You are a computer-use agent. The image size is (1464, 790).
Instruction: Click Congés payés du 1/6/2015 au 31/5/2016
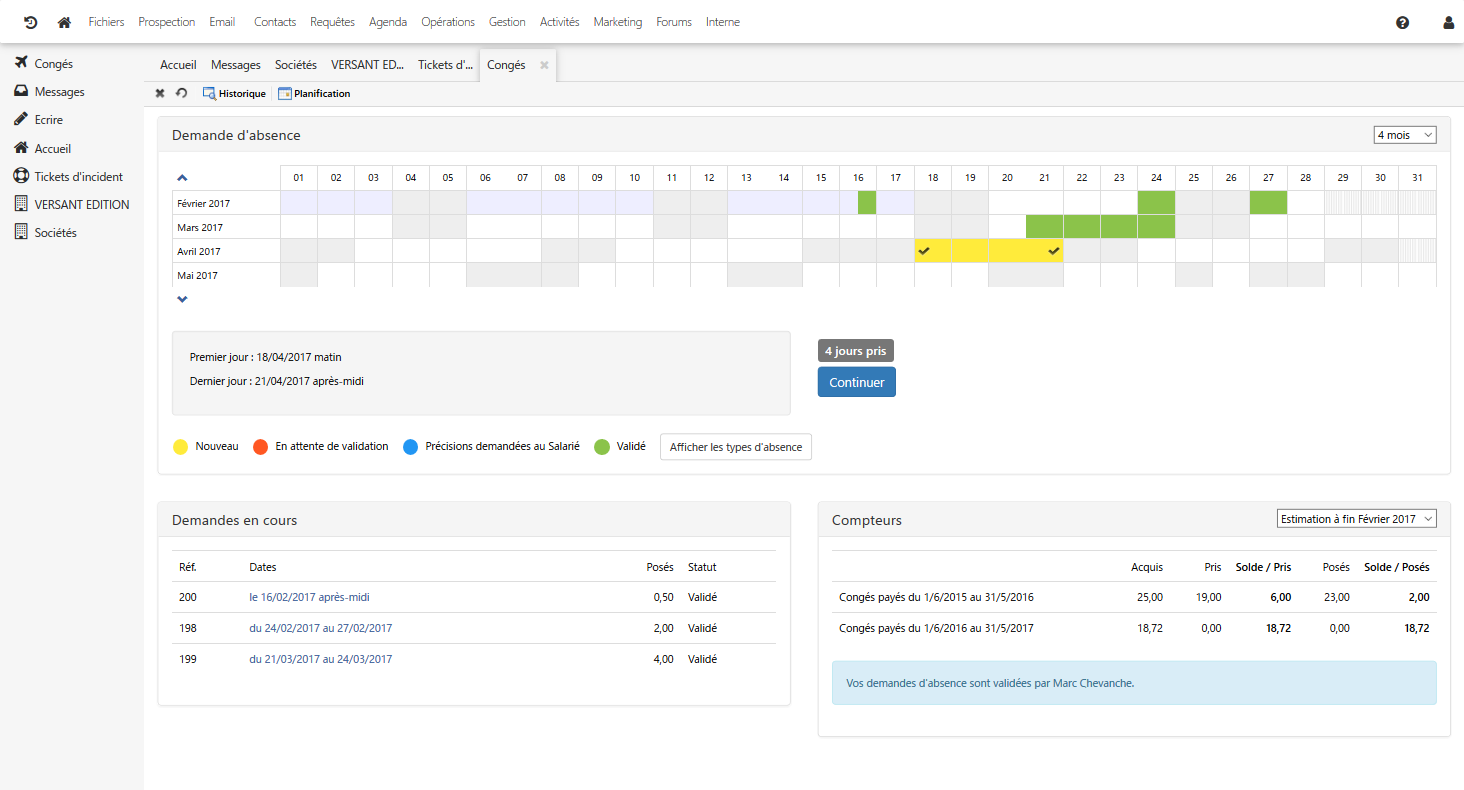[x=937, y=597]
